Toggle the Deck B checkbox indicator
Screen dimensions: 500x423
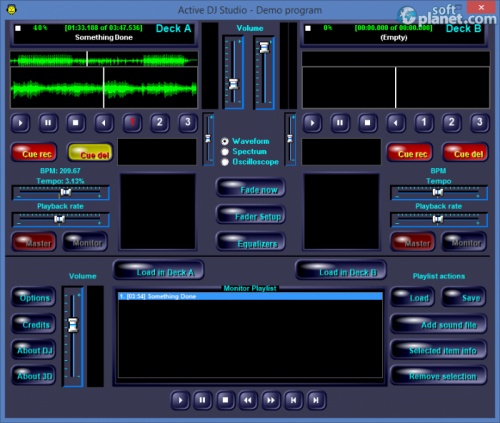tap(308, 28)
